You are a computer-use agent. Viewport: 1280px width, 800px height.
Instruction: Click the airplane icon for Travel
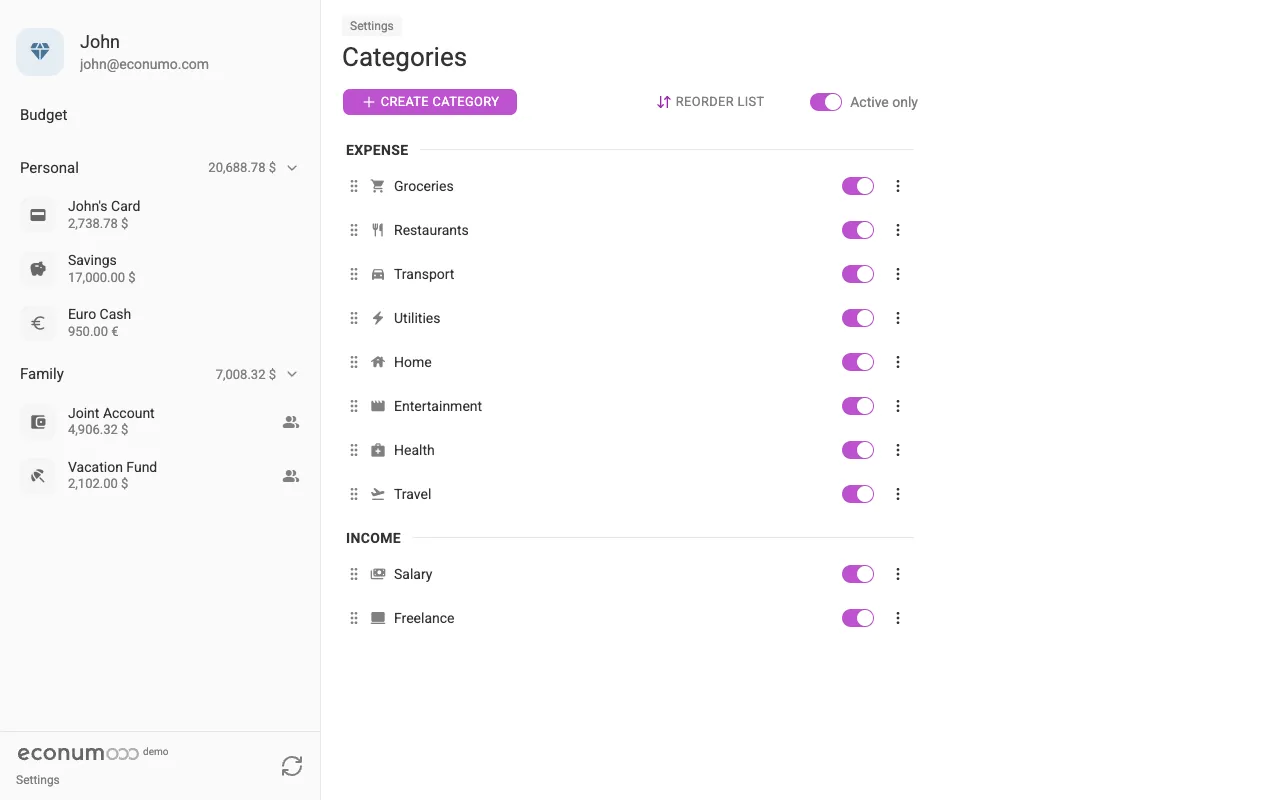click(378, 494)
